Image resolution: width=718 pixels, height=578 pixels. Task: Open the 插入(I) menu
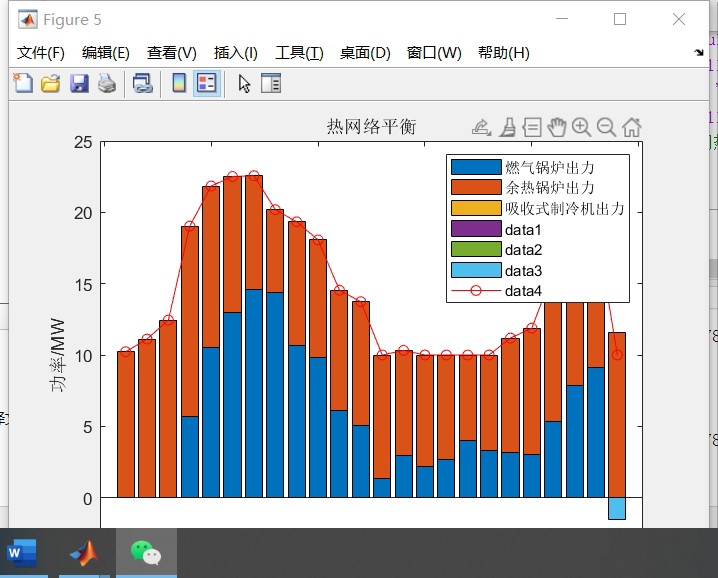[236, 53]
